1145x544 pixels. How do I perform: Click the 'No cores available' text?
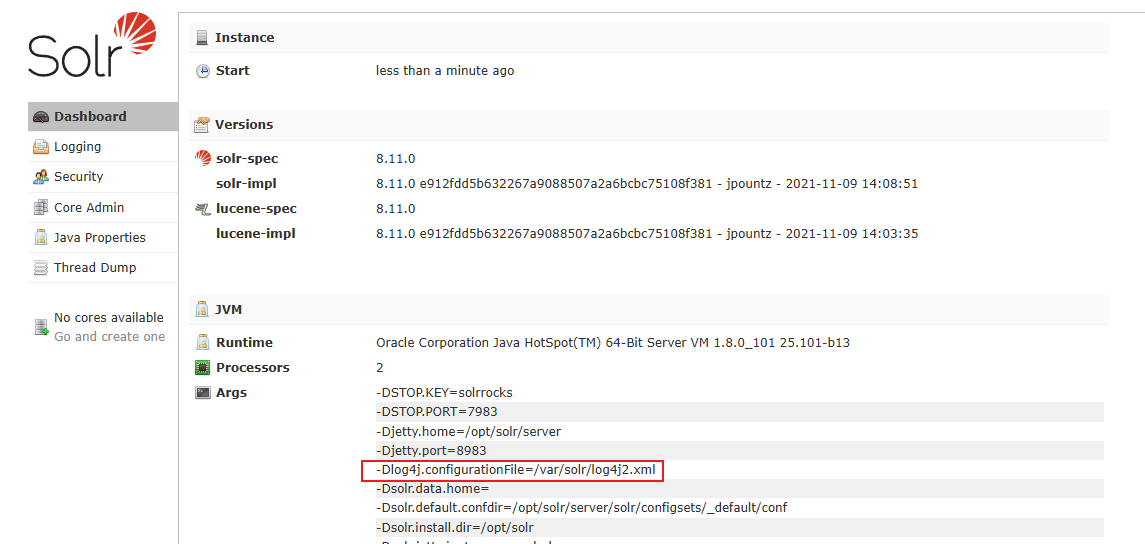[108, 318]
